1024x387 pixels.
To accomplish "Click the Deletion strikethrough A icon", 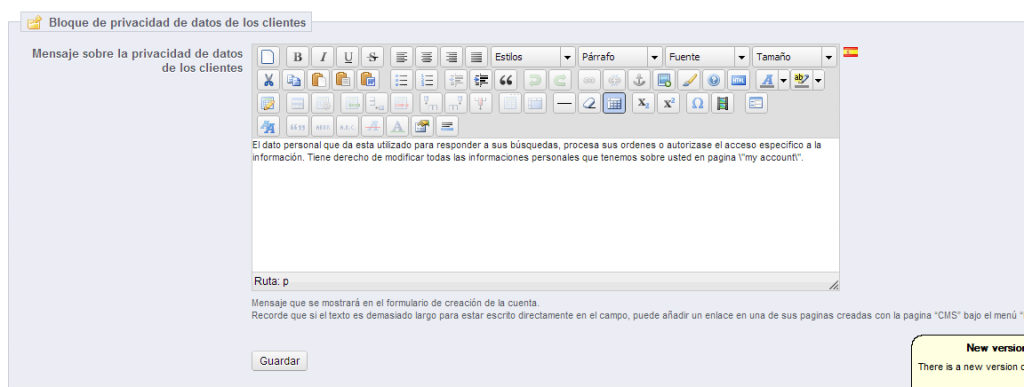I will point(373,126).
